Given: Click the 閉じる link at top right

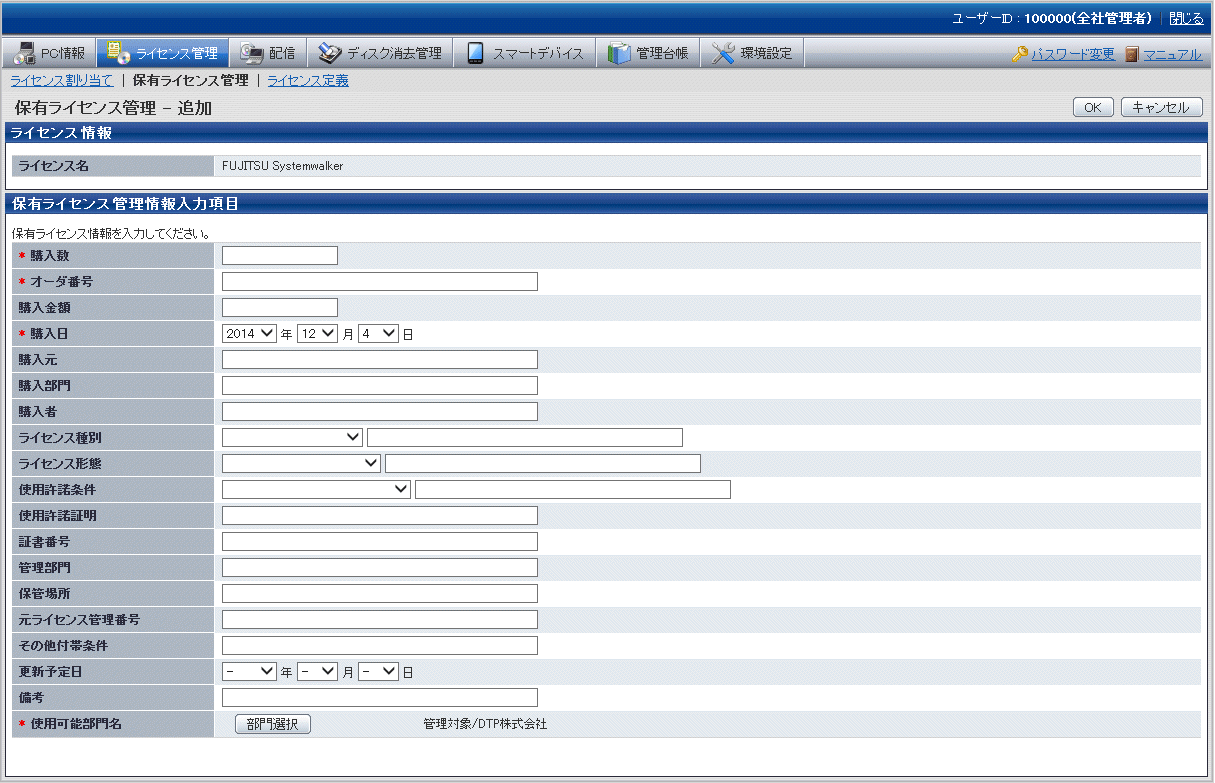Looking at the screenshot, I should tap(1186, 18).
